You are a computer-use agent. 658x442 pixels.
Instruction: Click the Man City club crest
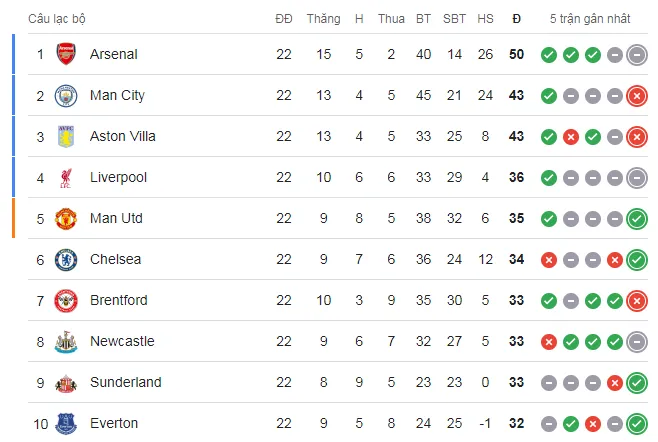pyautogui.click(x=66, y=95)
